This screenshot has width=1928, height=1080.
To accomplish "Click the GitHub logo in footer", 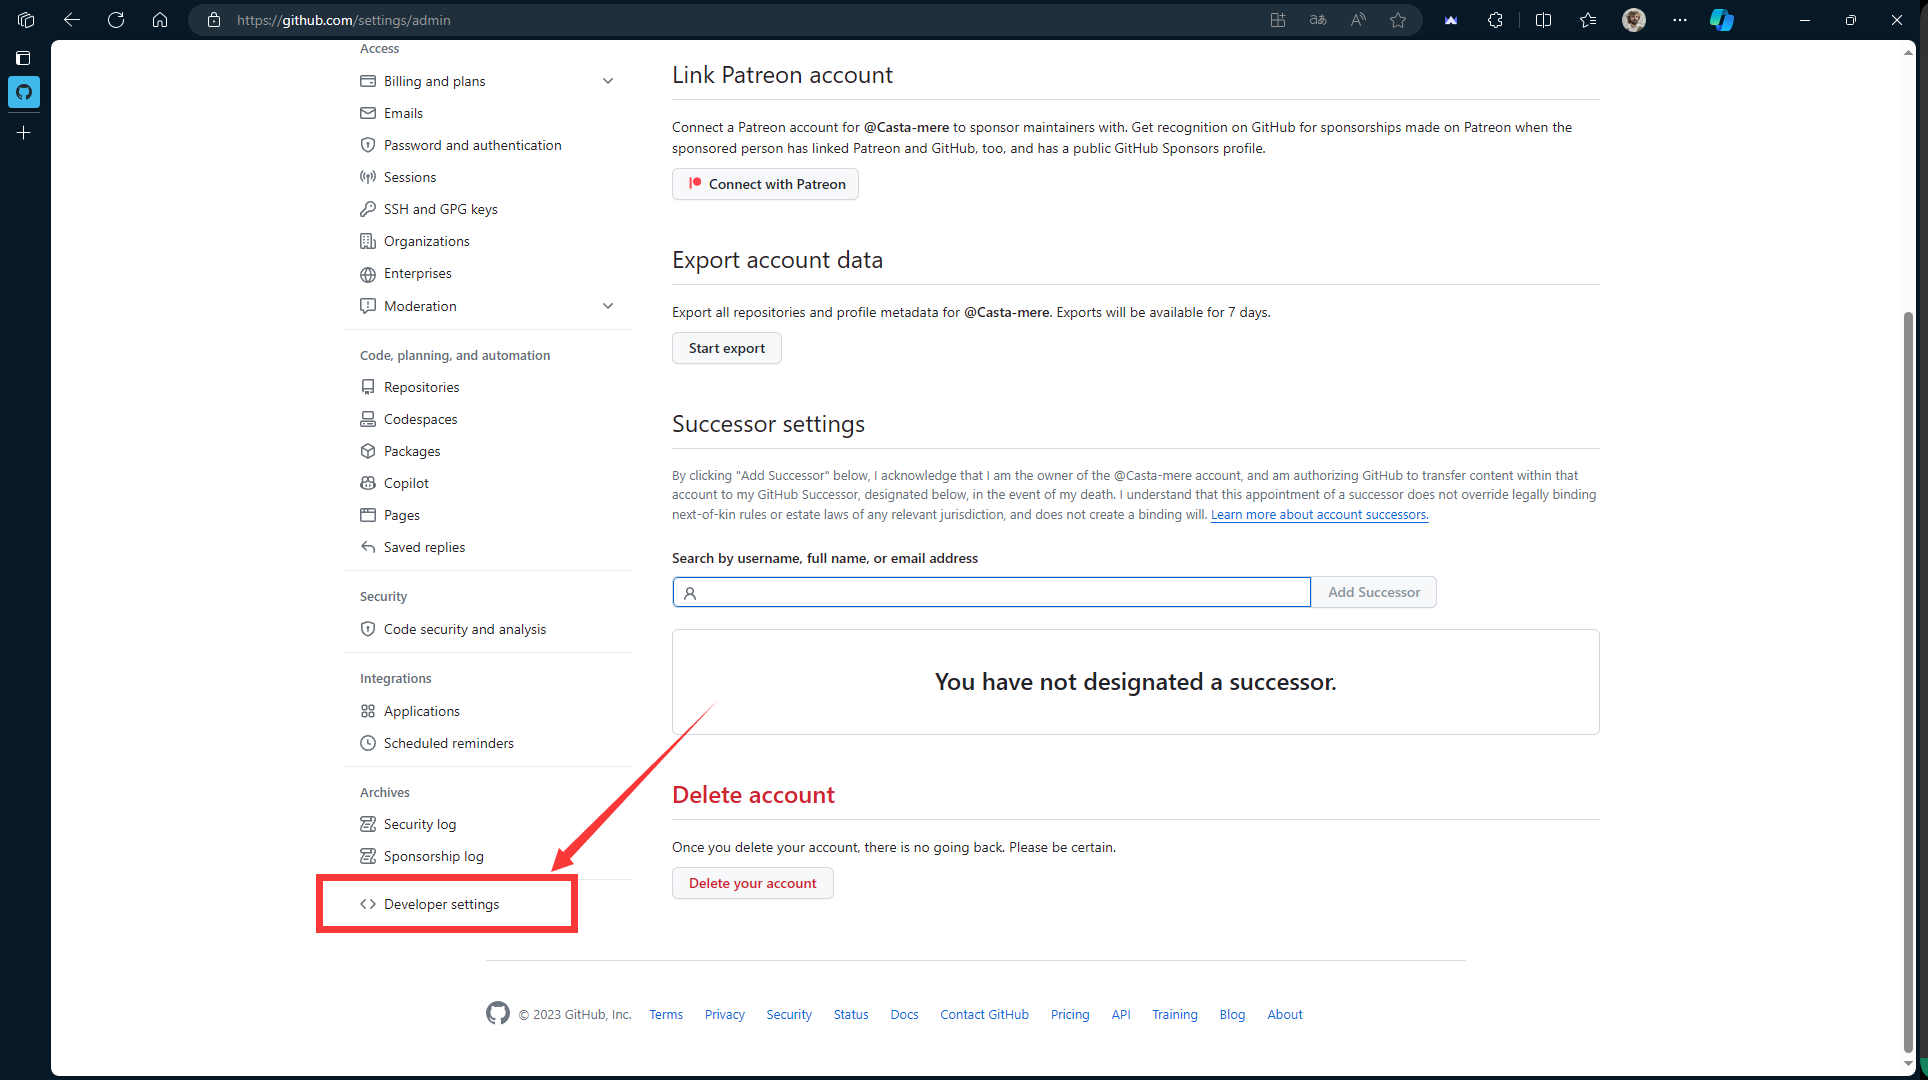I will click(x=498, y=1013).
